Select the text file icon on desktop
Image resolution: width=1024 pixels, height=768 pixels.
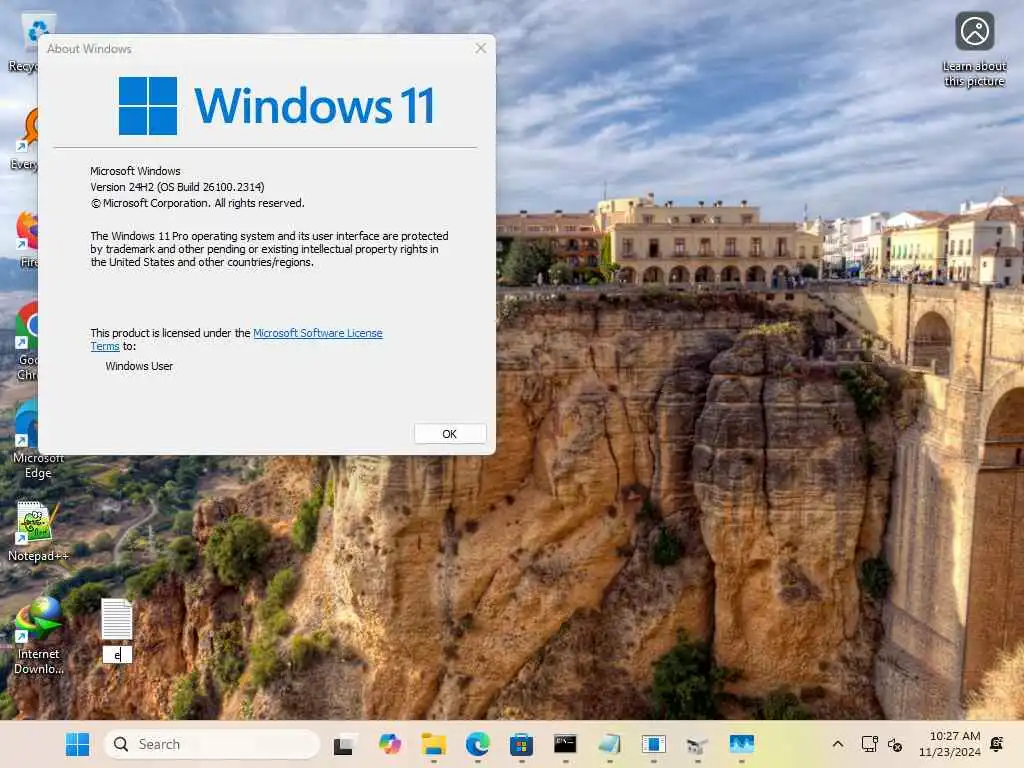(x=118, y=619)
